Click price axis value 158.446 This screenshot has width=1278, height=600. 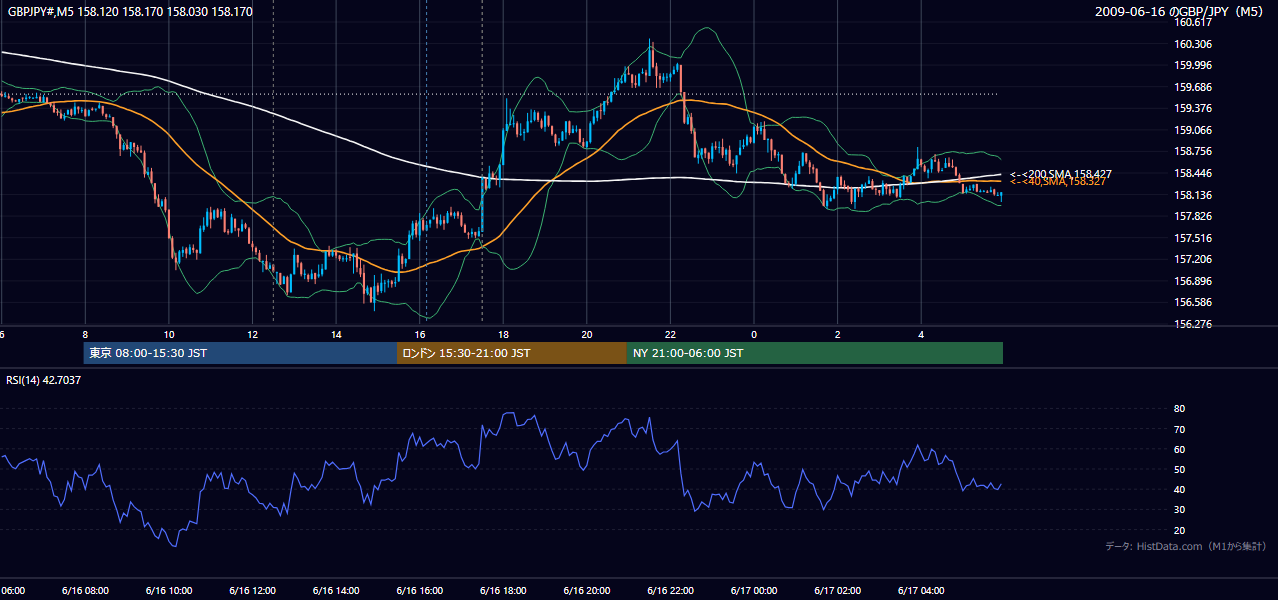[x=1195, y=173]
